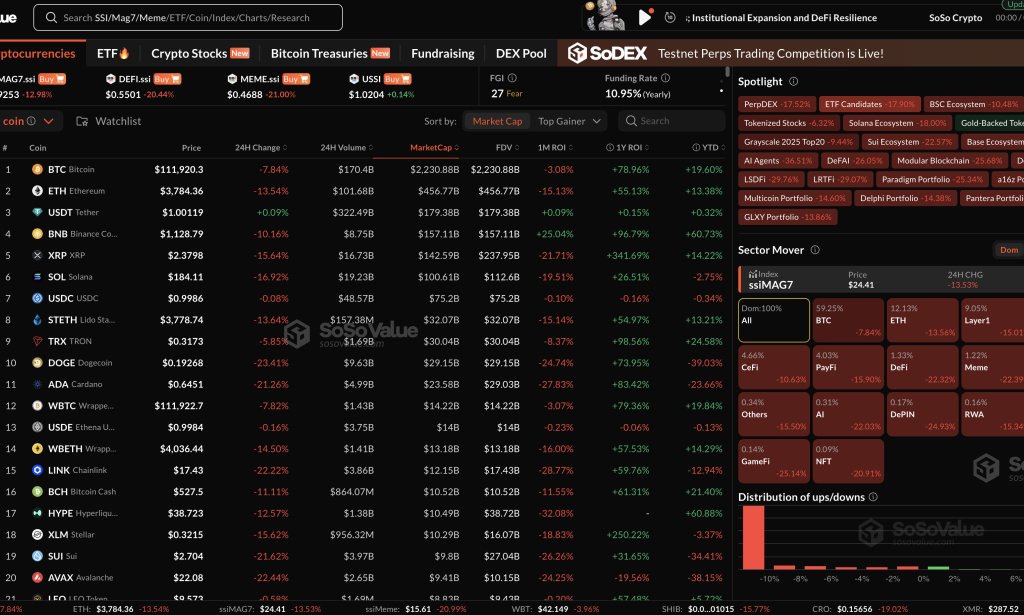Click the TRON icon in TRX row
1024x615 pixels.
(37, 341)
